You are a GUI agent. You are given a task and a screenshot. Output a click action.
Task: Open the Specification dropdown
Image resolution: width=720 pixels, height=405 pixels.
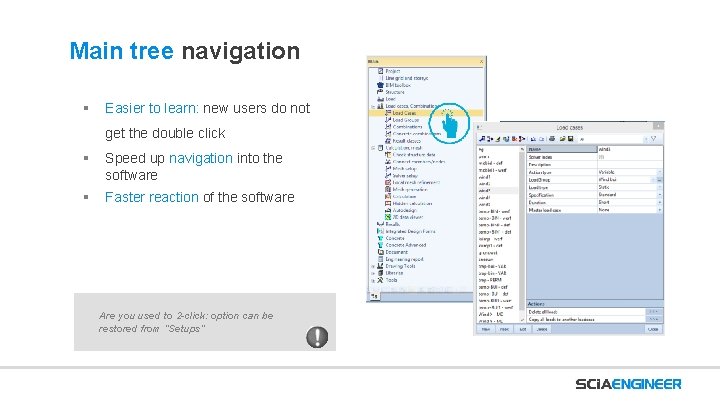point(660,195)
